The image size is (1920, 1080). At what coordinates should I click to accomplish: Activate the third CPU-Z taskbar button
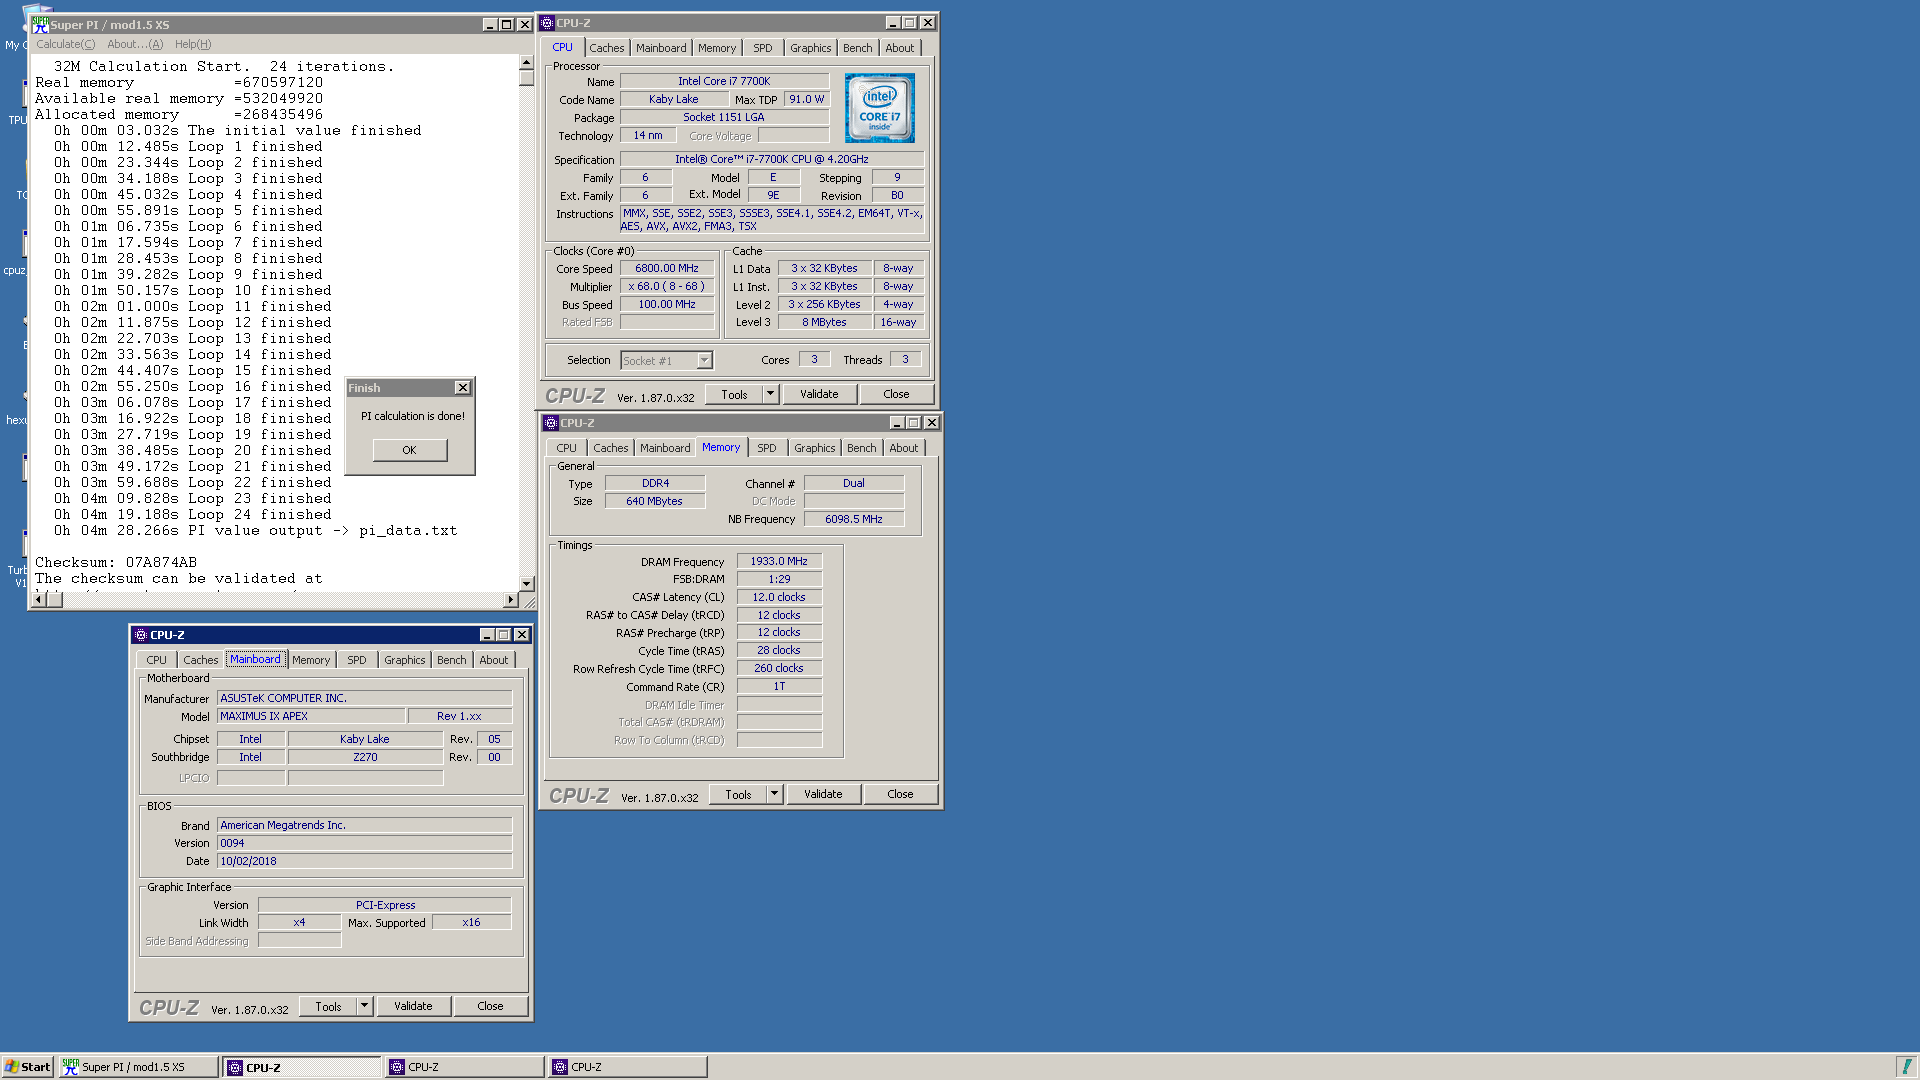point(628,1067)
